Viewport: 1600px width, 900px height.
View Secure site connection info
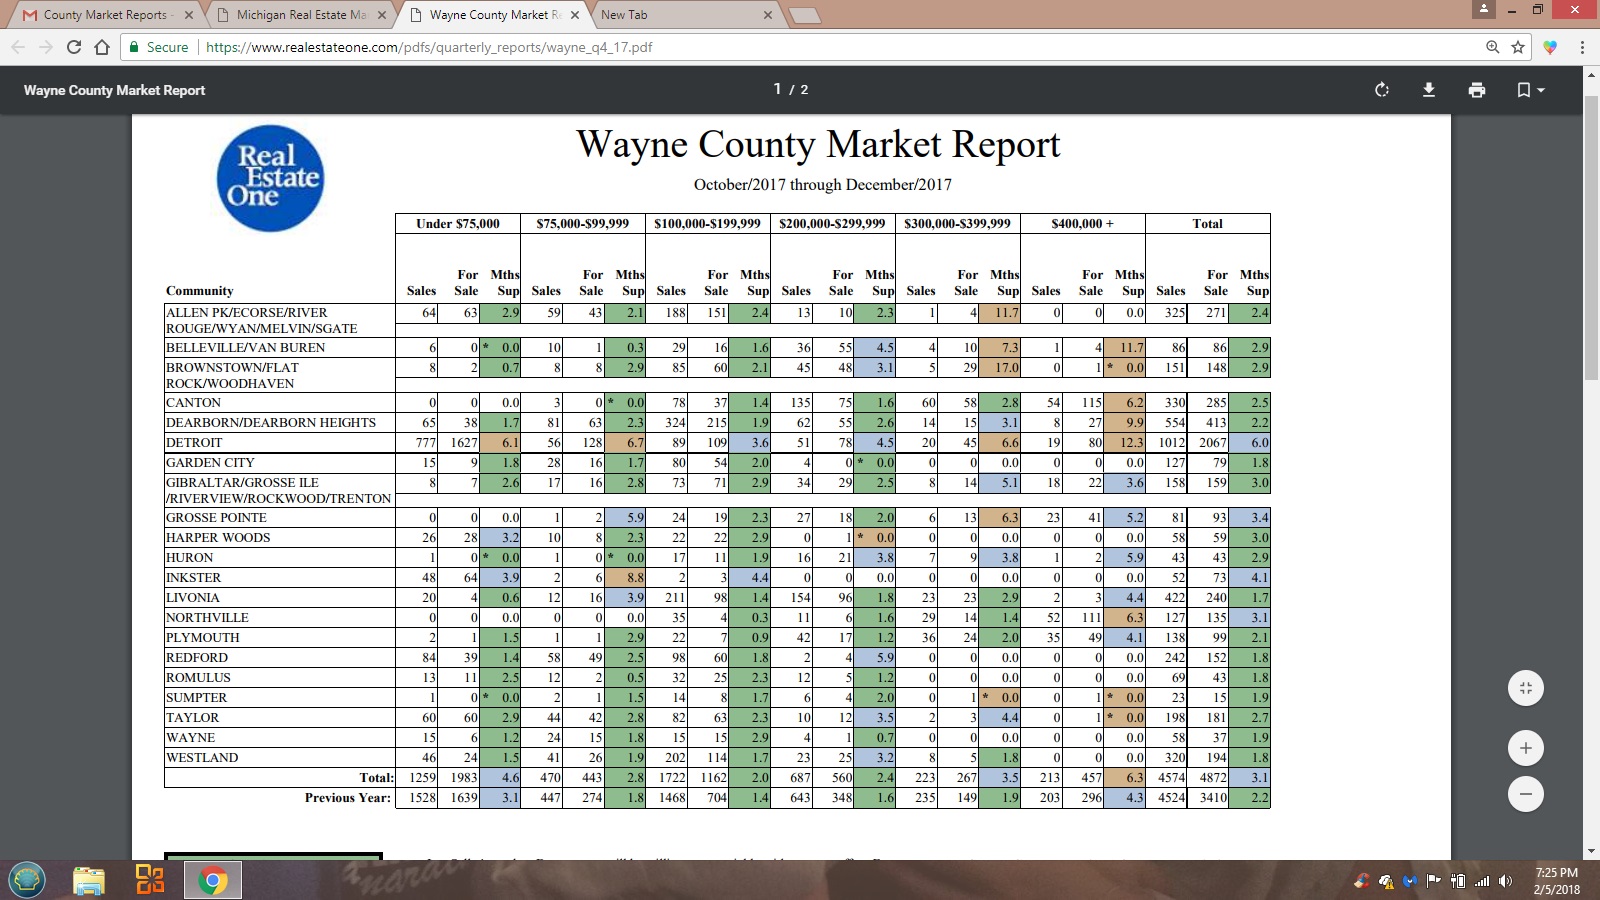coord(158,47)
